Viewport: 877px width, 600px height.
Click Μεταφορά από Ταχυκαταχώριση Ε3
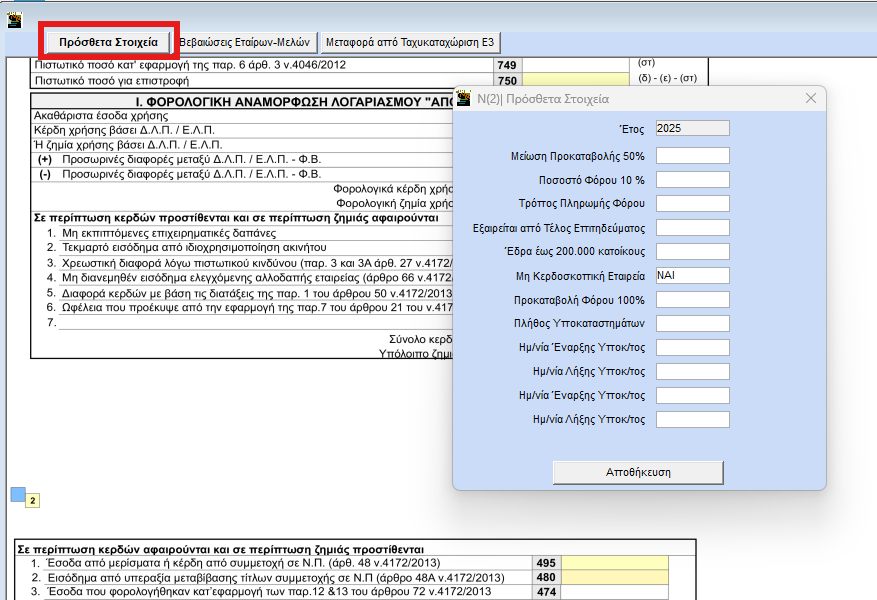(x=410, y=42)
